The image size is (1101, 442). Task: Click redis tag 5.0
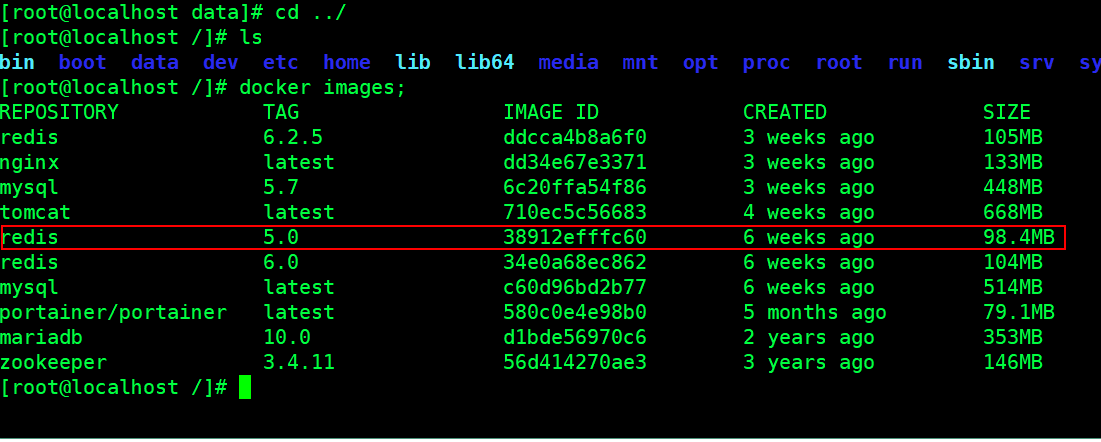282,238
